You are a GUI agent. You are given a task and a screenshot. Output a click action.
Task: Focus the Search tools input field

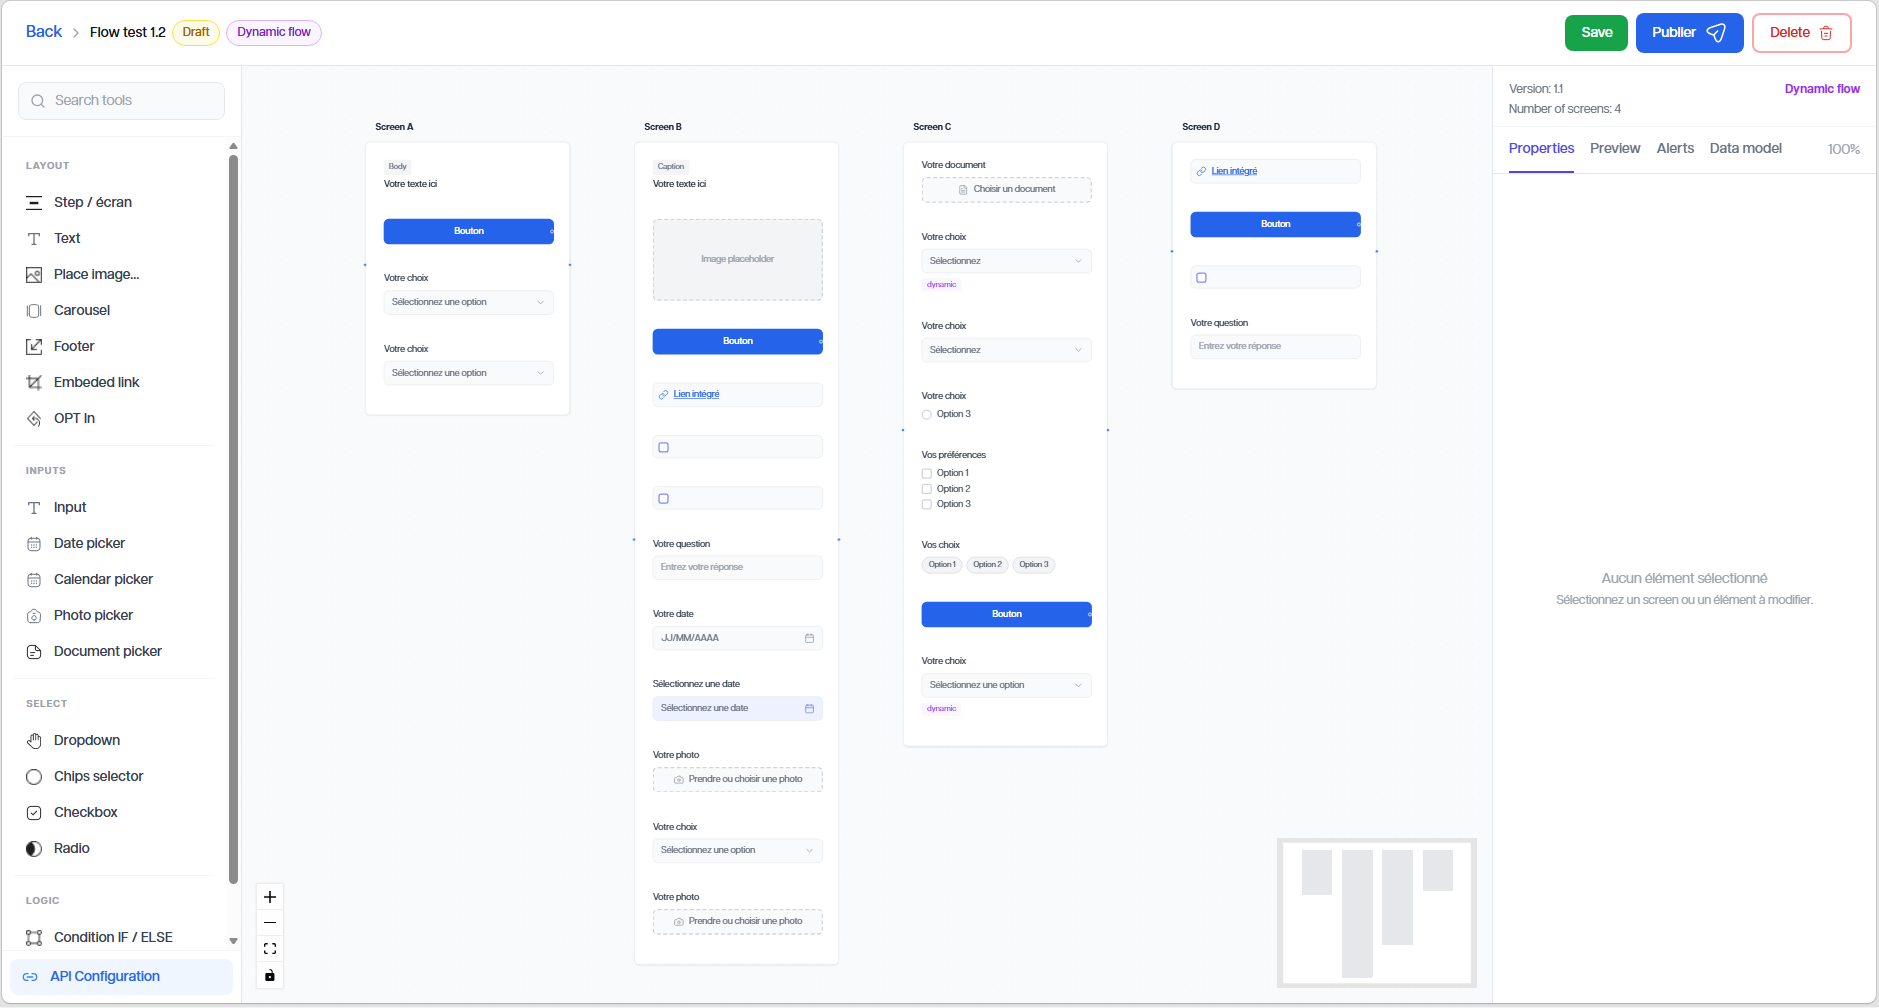121,101
